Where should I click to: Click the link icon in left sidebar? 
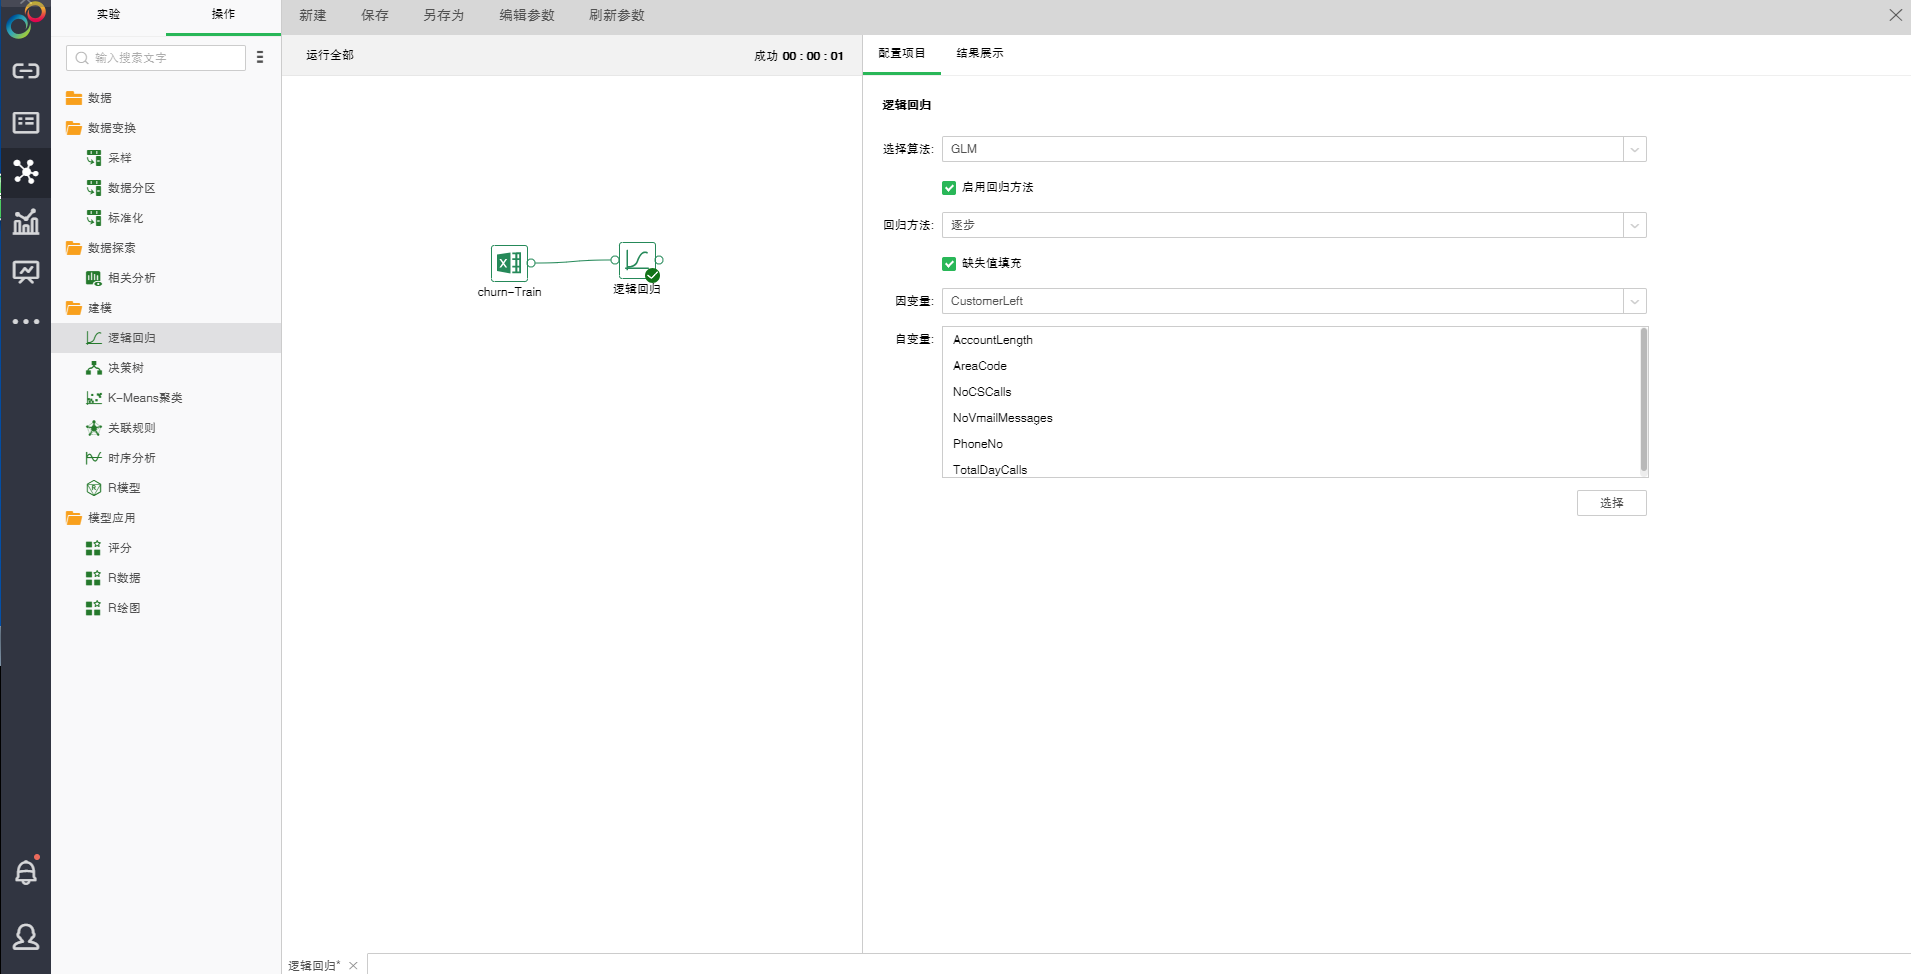pyautogui.click(x=26, y=71)
